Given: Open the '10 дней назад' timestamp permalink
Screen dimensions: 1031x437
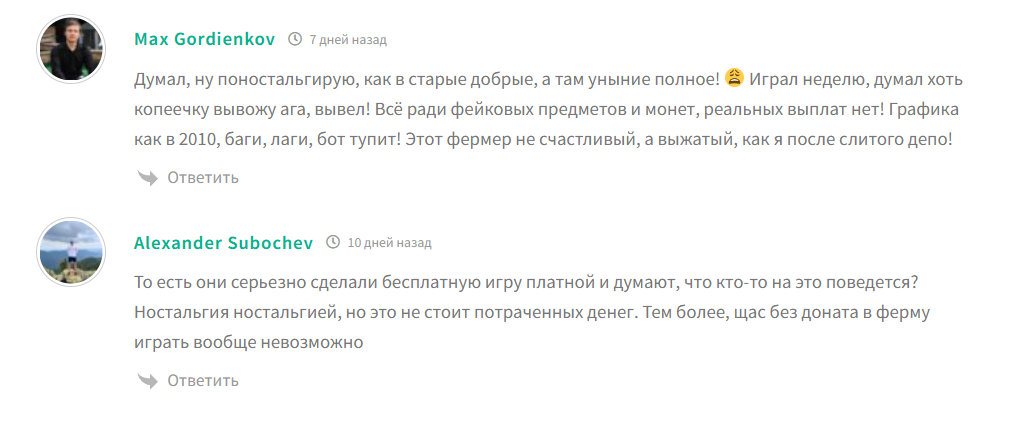Looking at the screenshot, I should (389, 243).
